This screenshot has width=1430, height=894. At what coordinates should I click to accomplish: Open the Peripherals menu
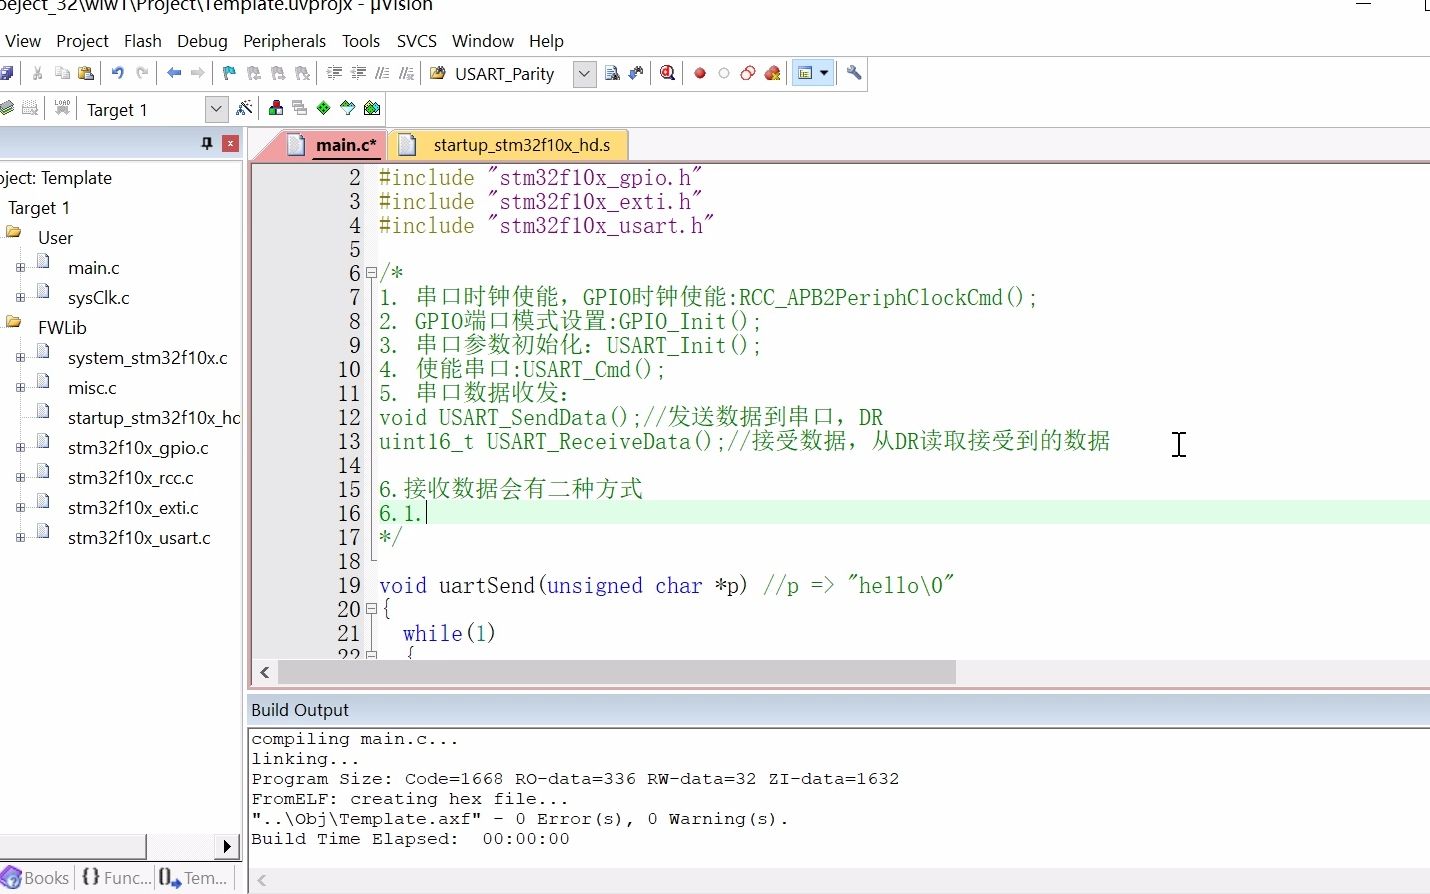285,41
